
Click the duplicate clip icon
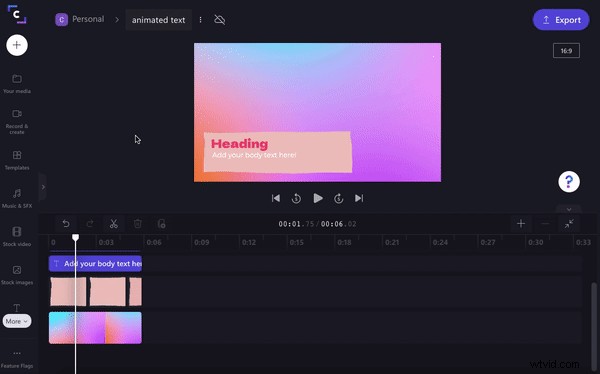161,224
